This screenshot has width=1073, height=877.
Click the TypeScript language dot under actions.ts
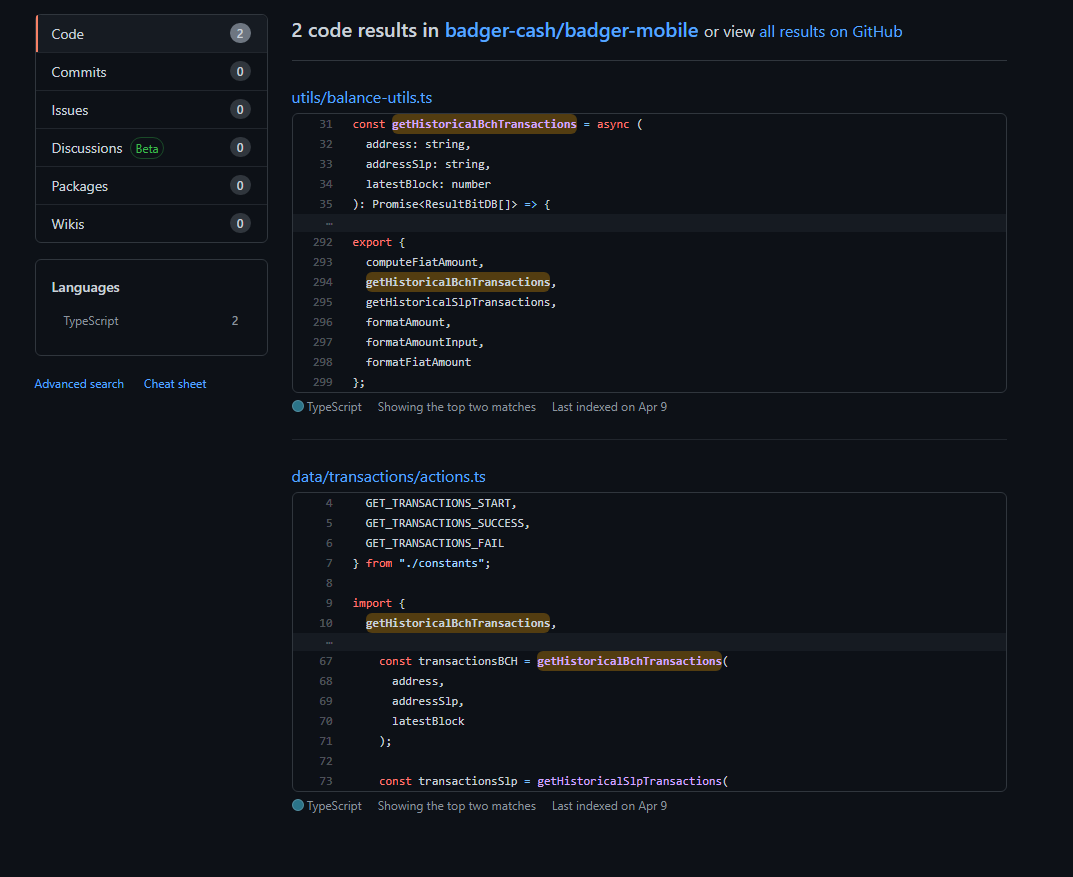(298, 805)
